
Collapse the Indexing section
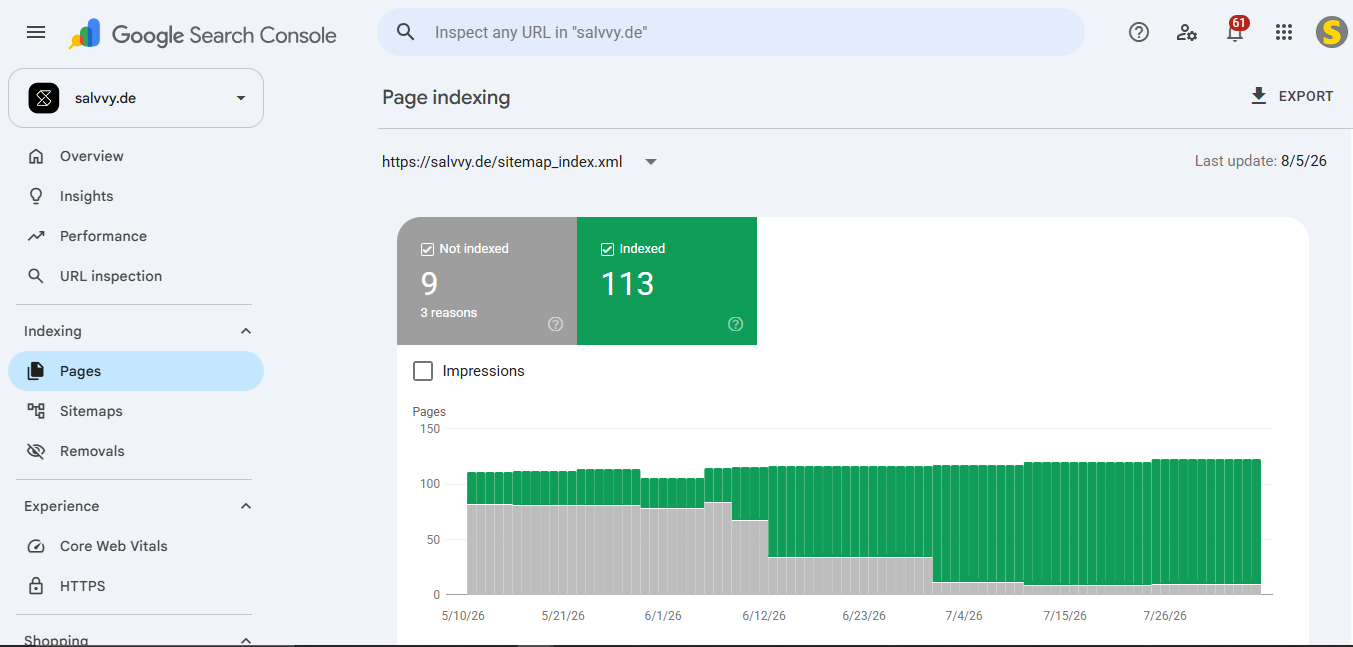(x=246, y=331)
